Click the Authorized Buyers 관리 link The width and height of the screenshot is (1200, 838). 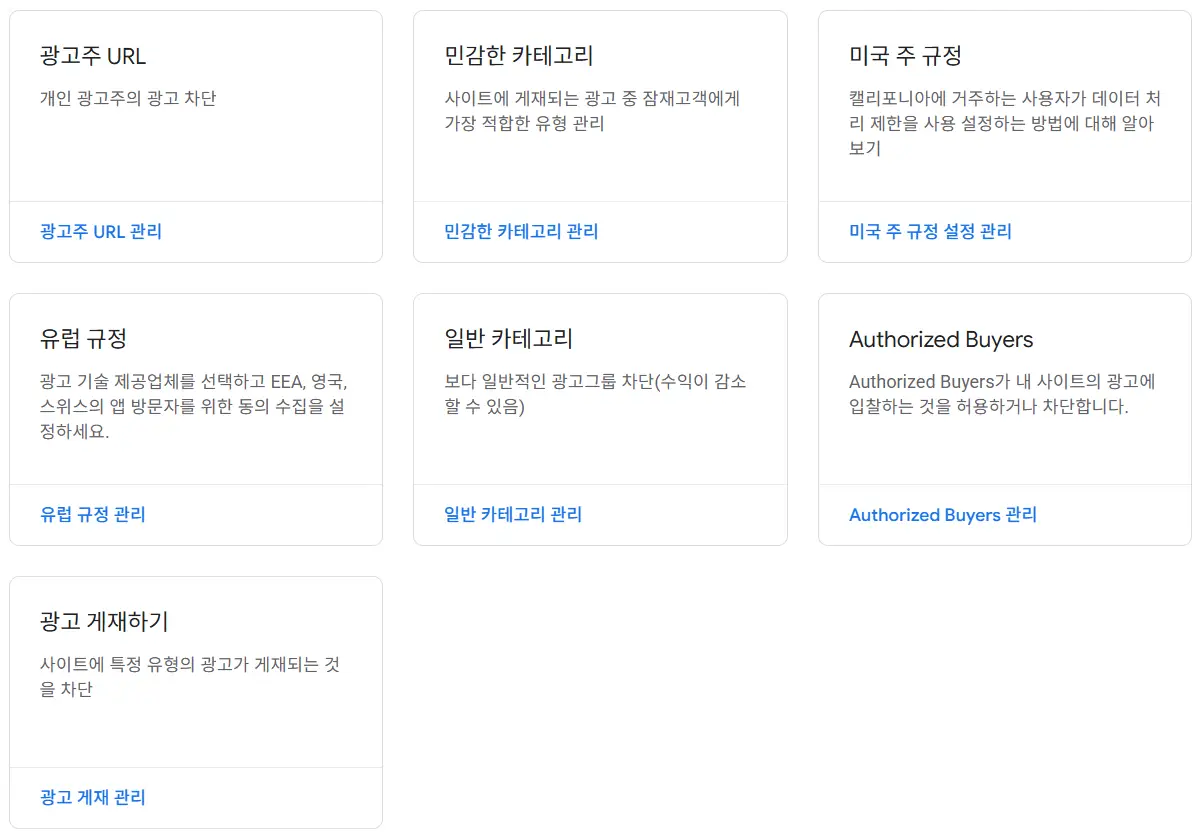click(942, 515)
